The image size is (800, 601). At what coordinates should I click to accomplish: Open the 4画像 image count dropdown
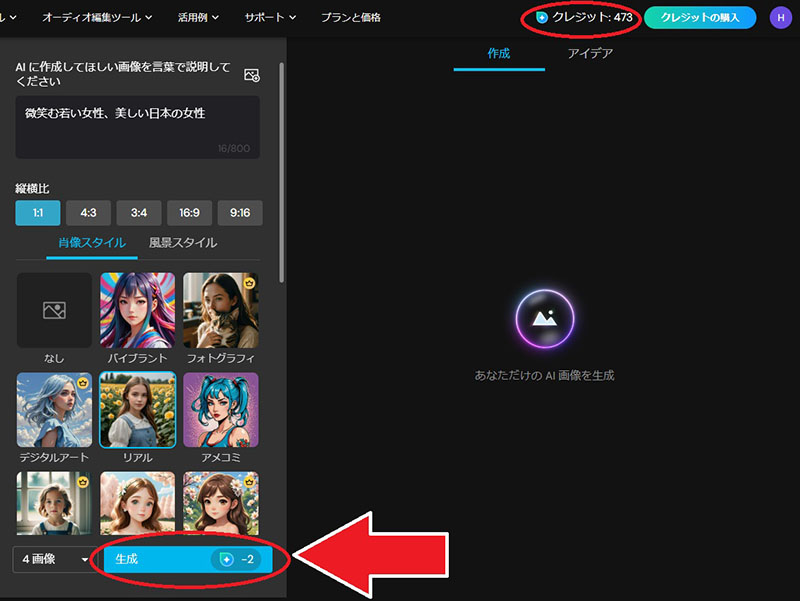tap(51, 560)
